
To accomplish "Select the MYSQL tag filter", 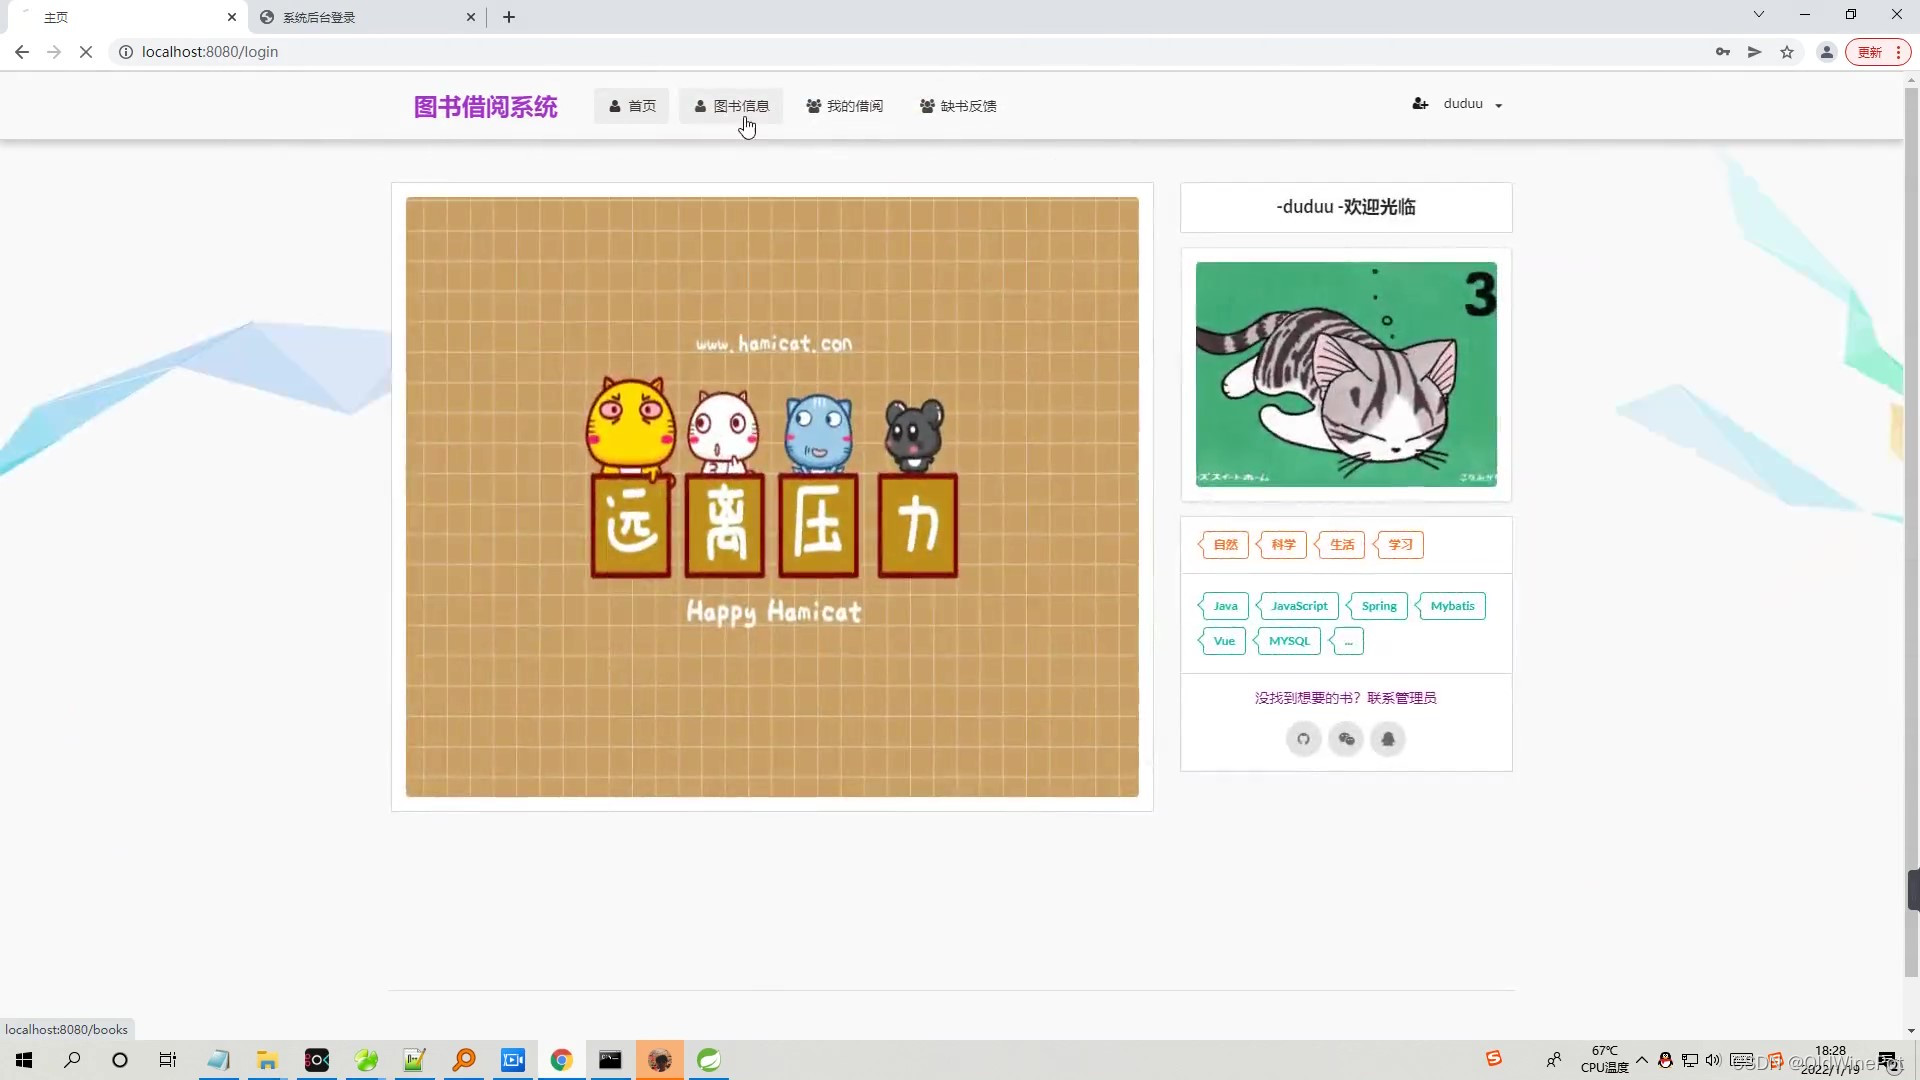I will pyautogui.click(x=1289, y=641).
